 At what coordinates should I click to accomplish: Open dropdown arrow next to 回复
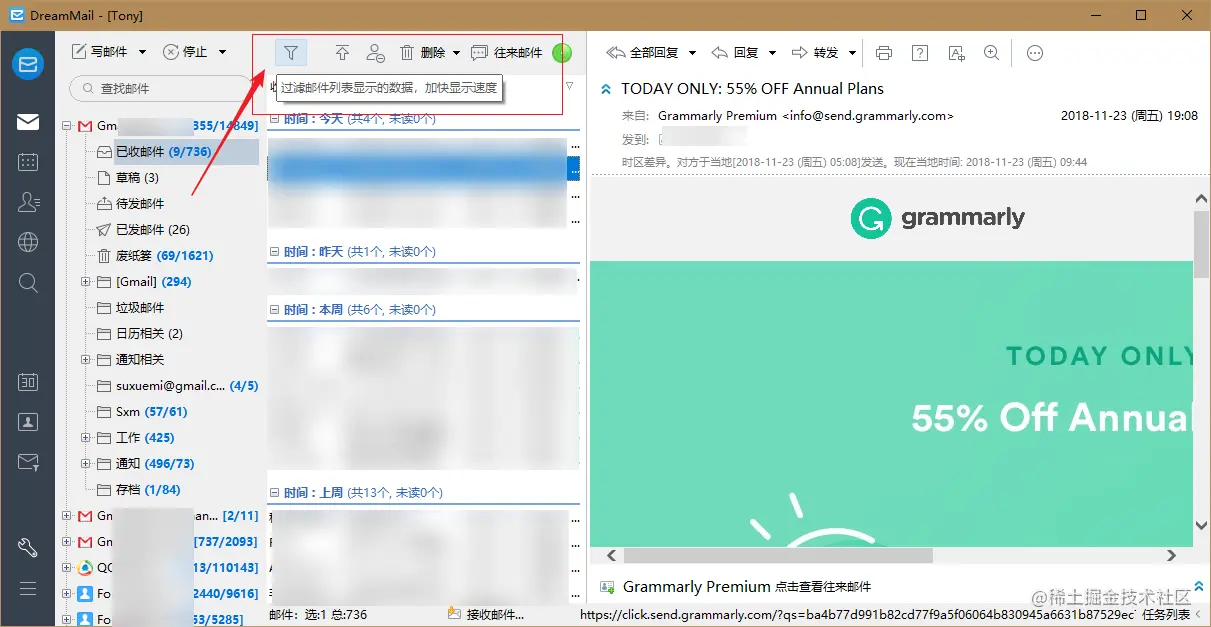[771, 53]
